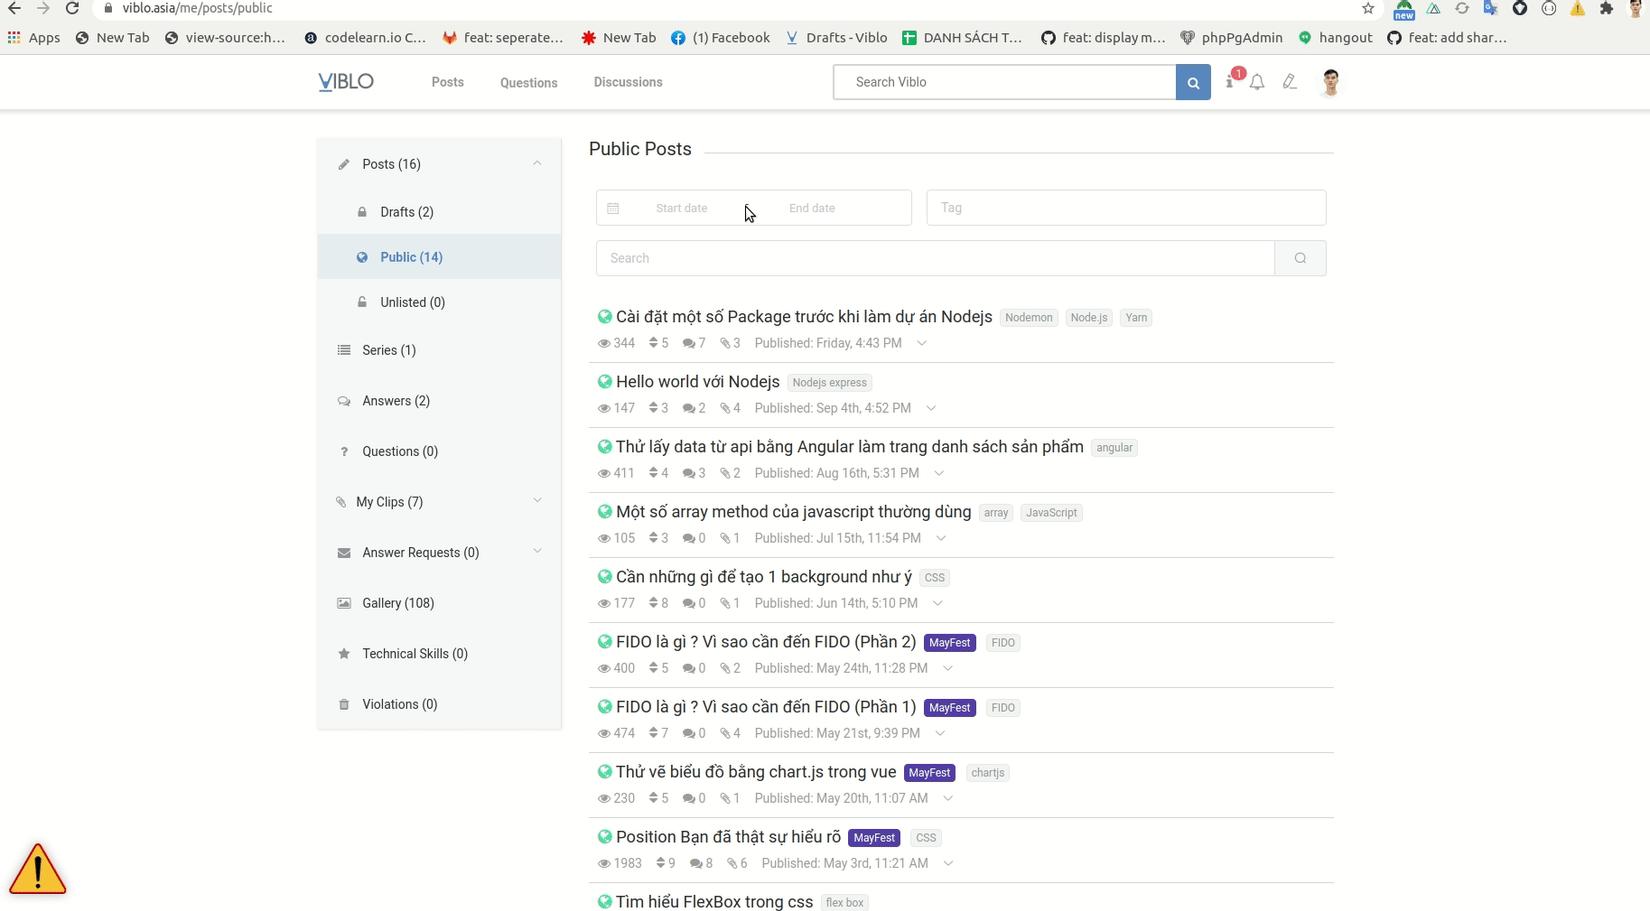
Task: Open the announcements icon with red badge
Action: click(1231, 80)
